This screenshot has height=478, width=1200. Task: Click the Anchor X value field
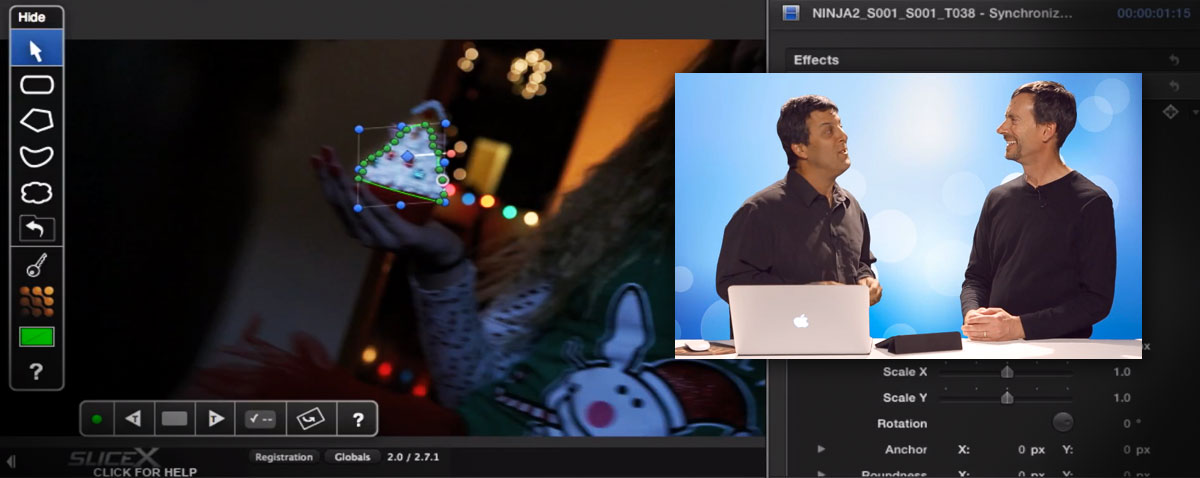tap(1033, 449)
